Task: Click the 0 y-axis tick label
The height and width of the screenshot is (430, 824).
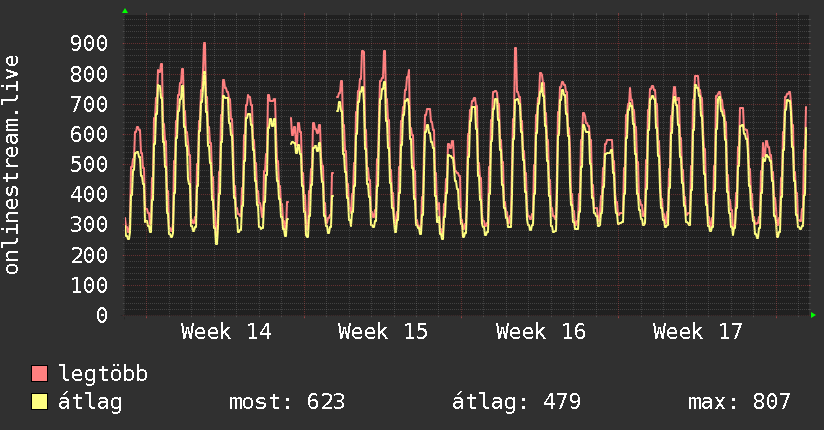Action: (102, 315)
